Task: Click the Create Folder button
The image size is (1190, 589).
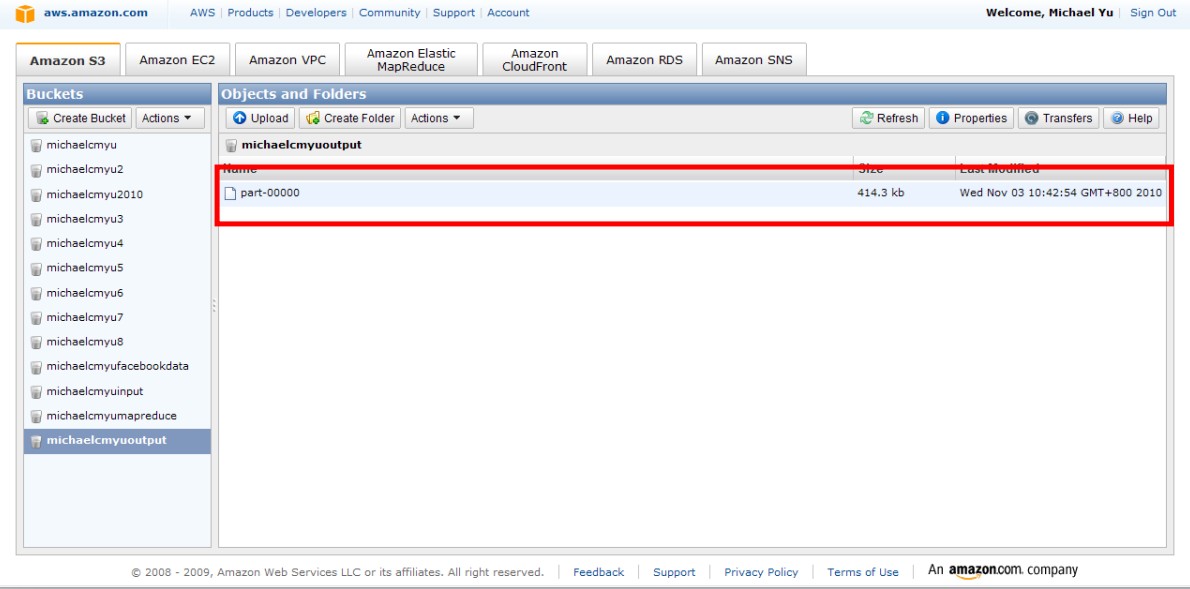Action: click(350, 118)
